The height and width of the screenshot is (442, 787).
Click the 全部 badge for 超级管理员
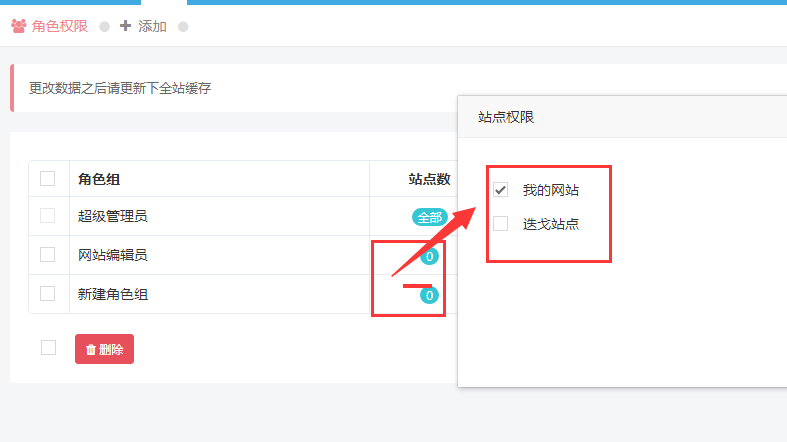click(x=430, y=218)
